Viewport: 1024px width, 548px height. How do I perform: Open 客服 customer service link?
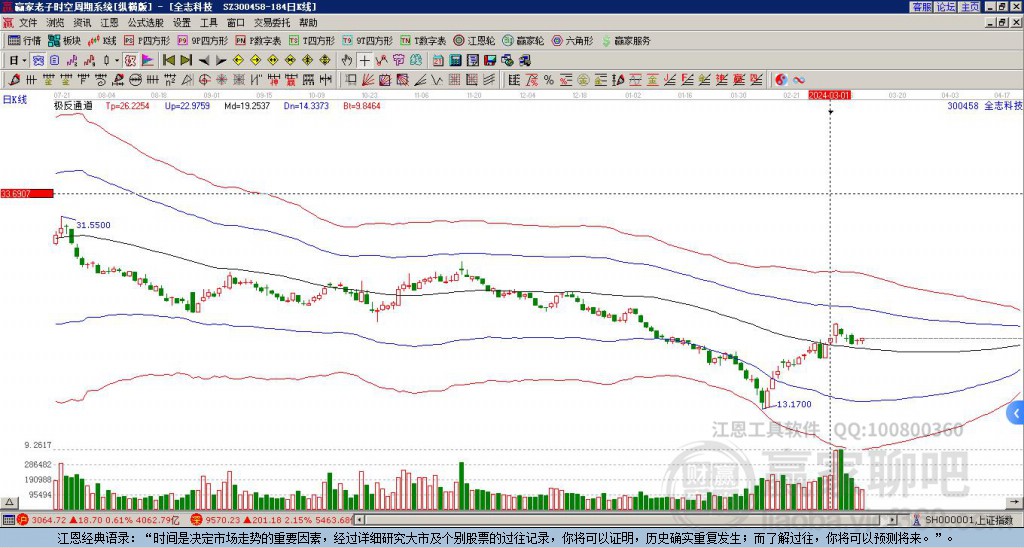[x=922, y=7]
